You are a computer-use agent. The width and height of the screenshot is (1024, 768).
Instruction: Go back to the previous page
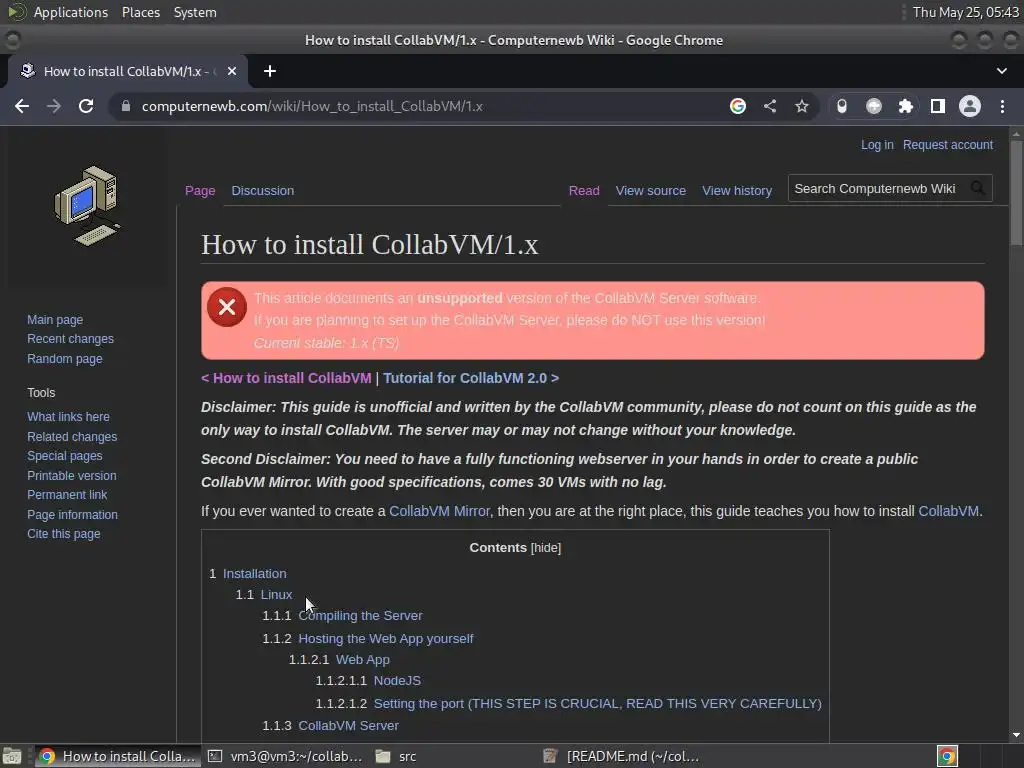click(22, 106)
